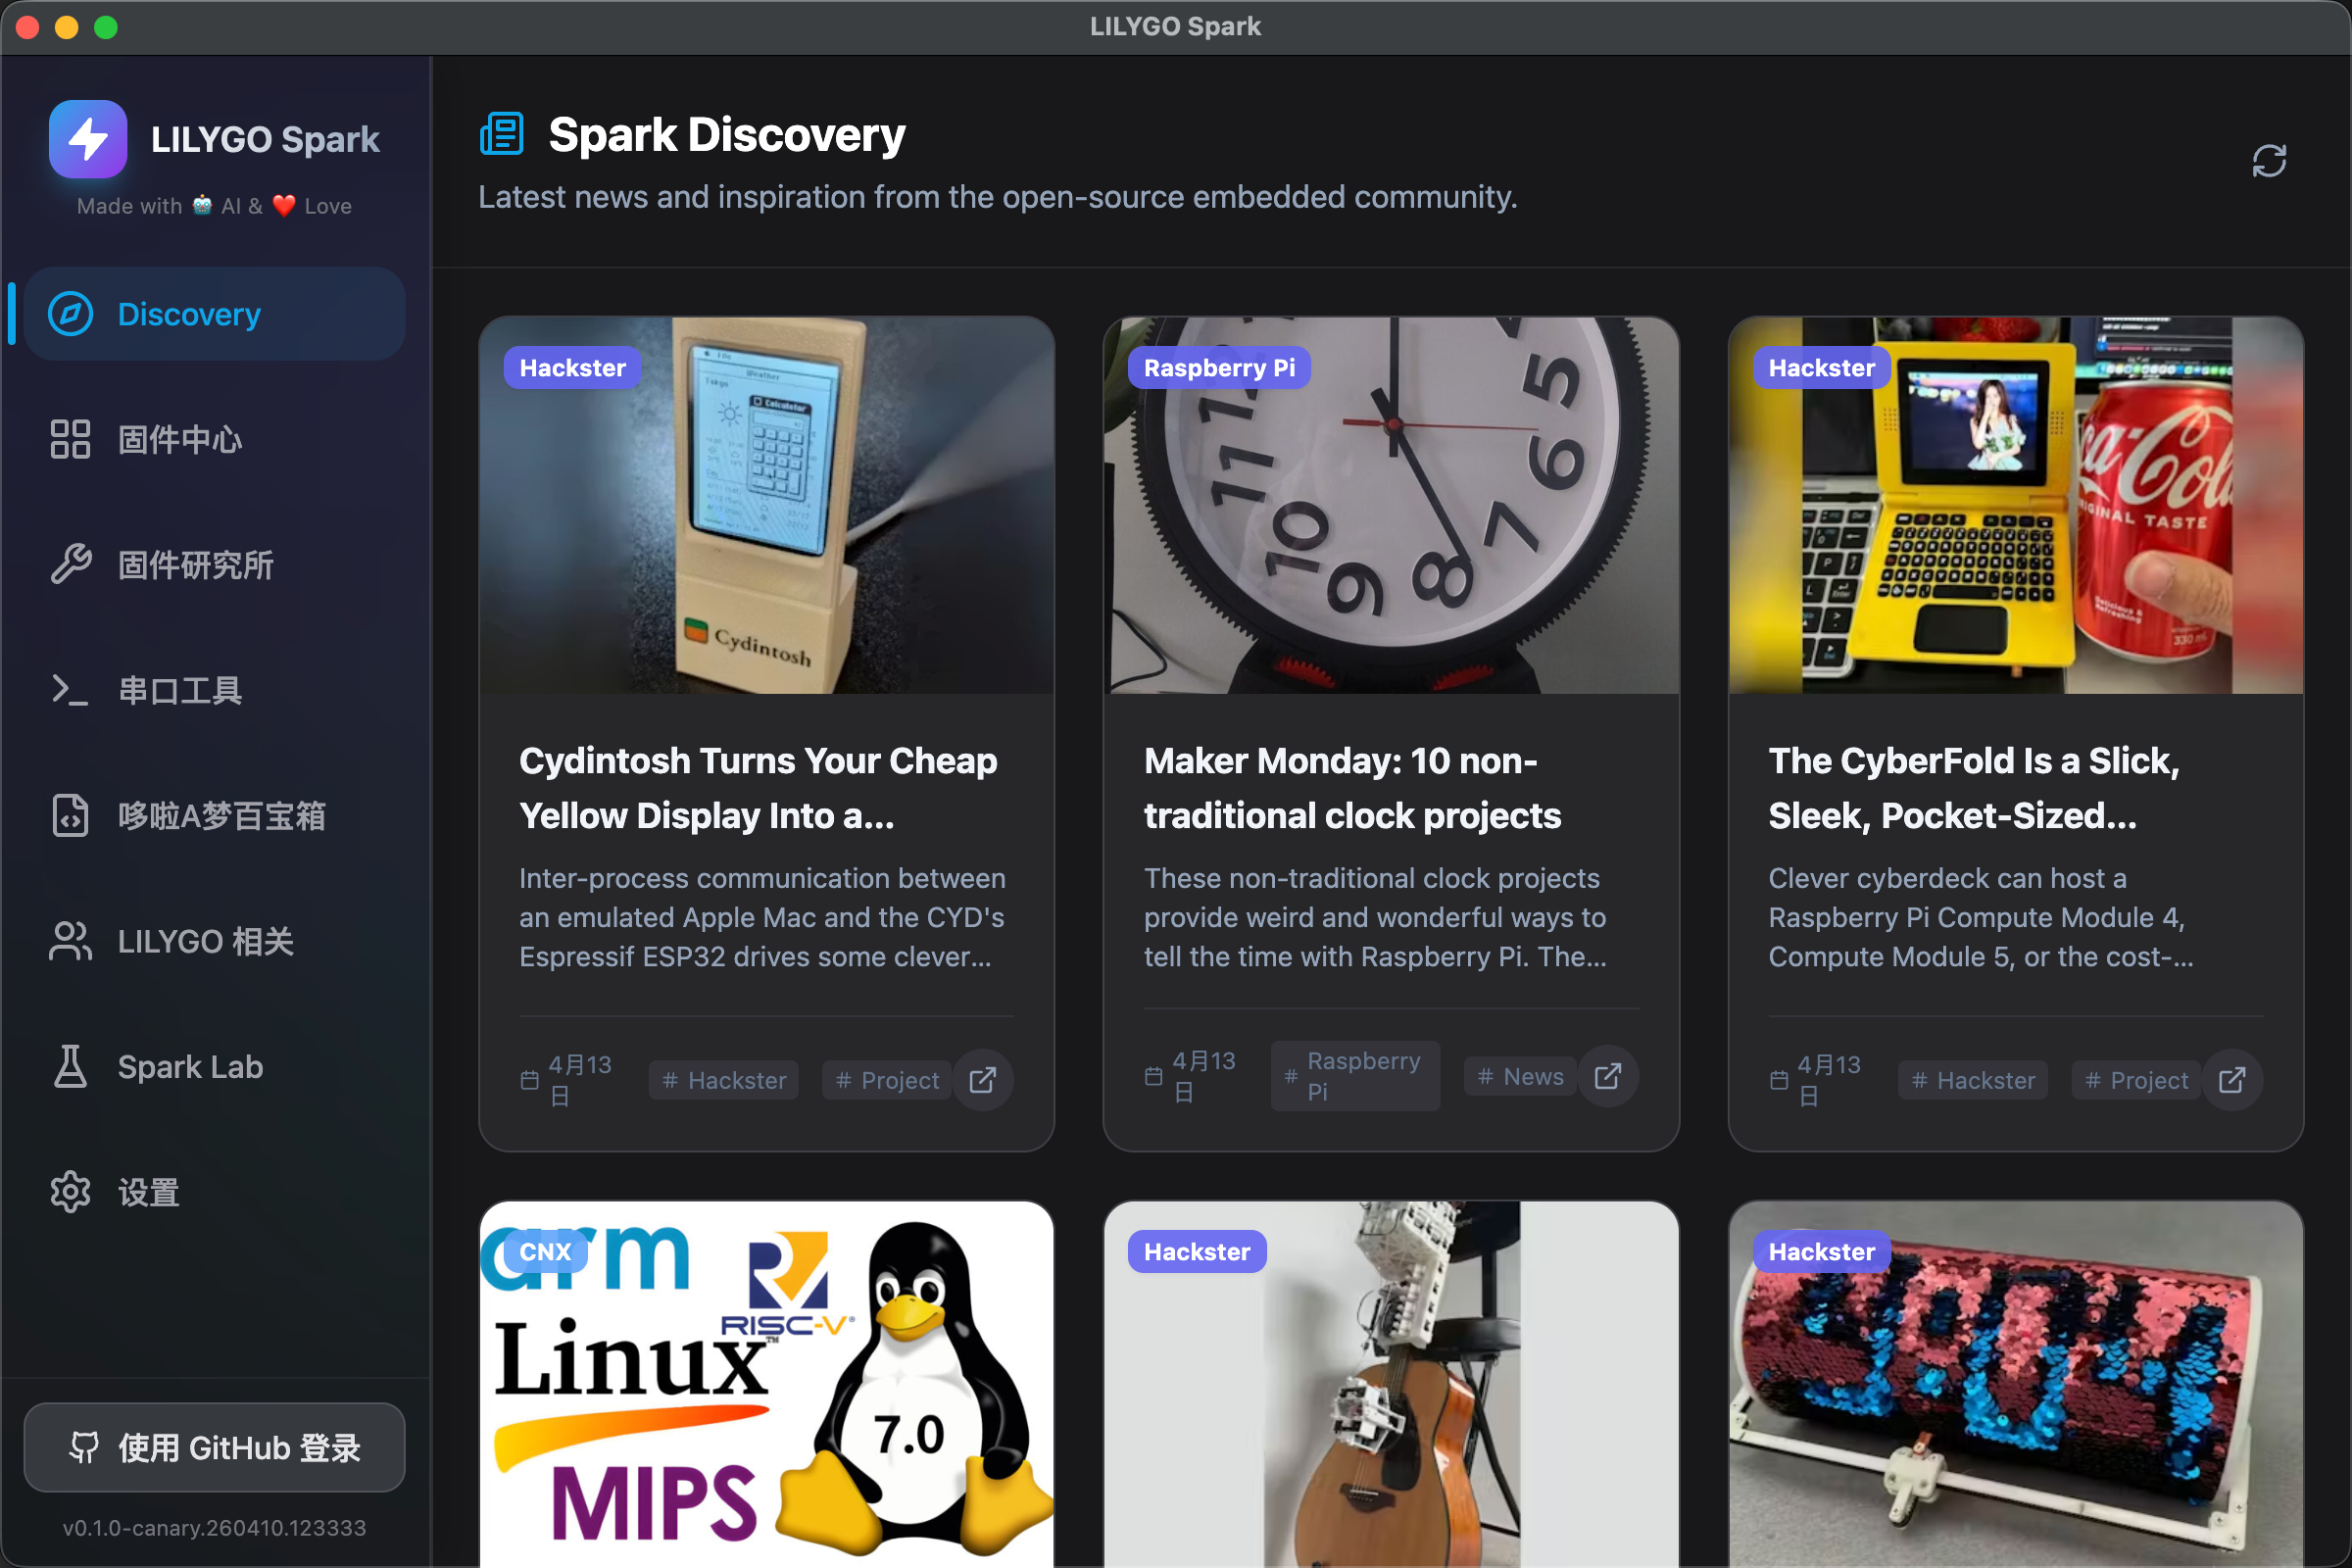Click calendar icon on CyberFold card

(1779, 1080)
